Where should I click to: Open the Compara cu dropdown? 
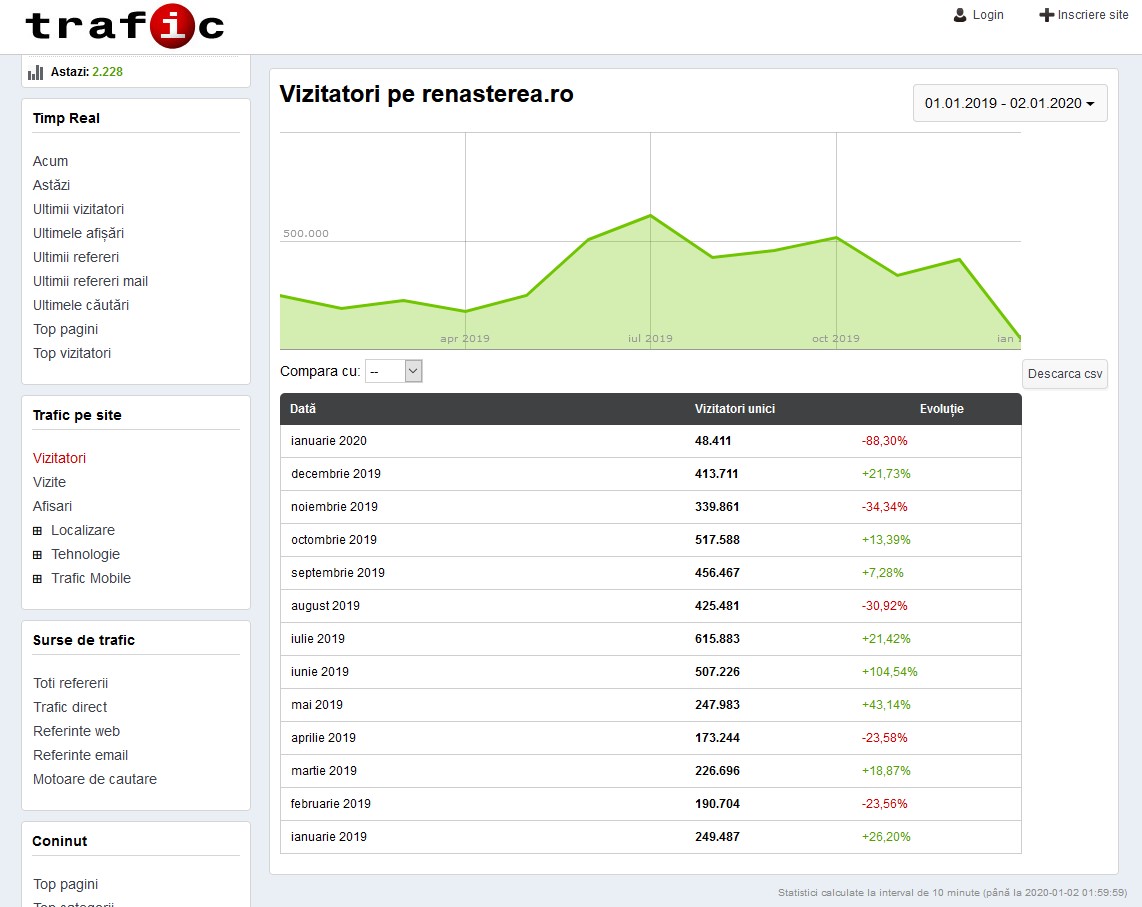pos(394,371)
